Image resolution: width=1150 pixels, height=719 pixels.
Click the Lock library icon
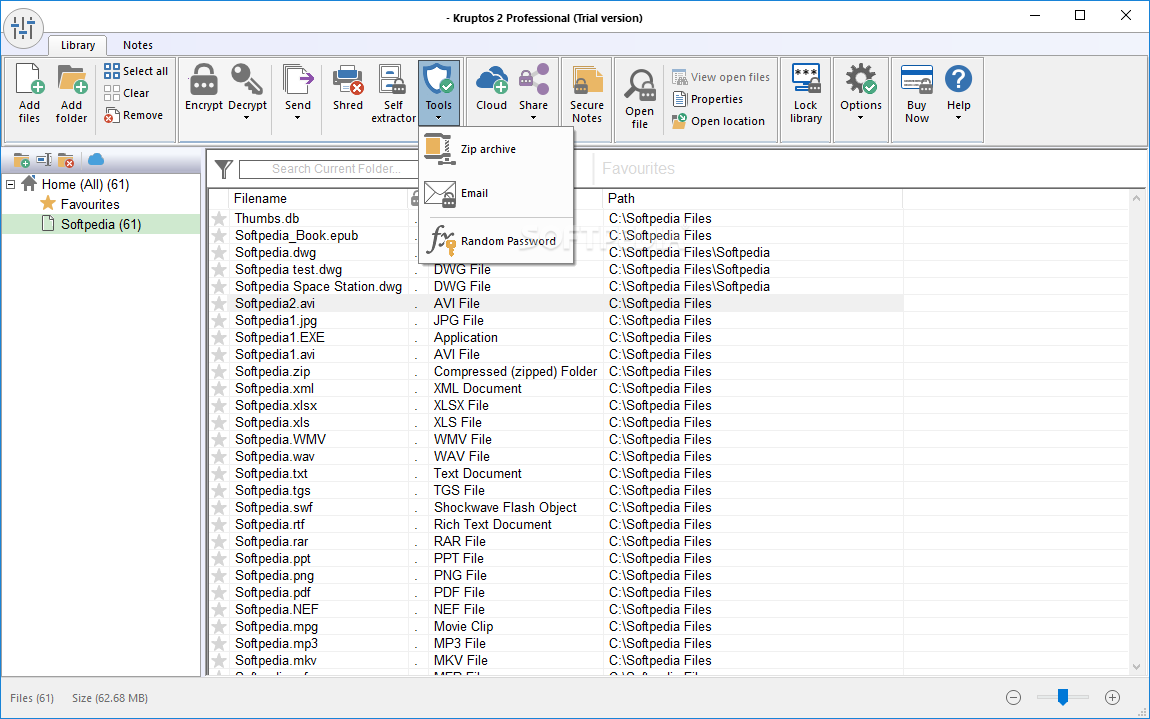point(805,79)
